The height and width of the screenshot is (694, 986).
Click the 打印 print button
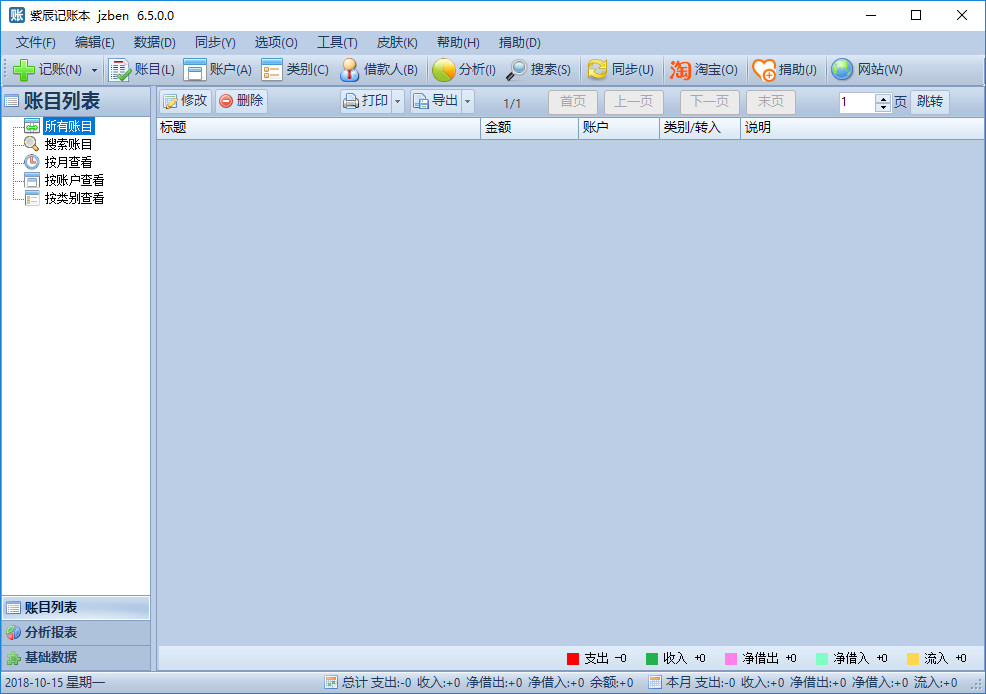pos(366,101)
